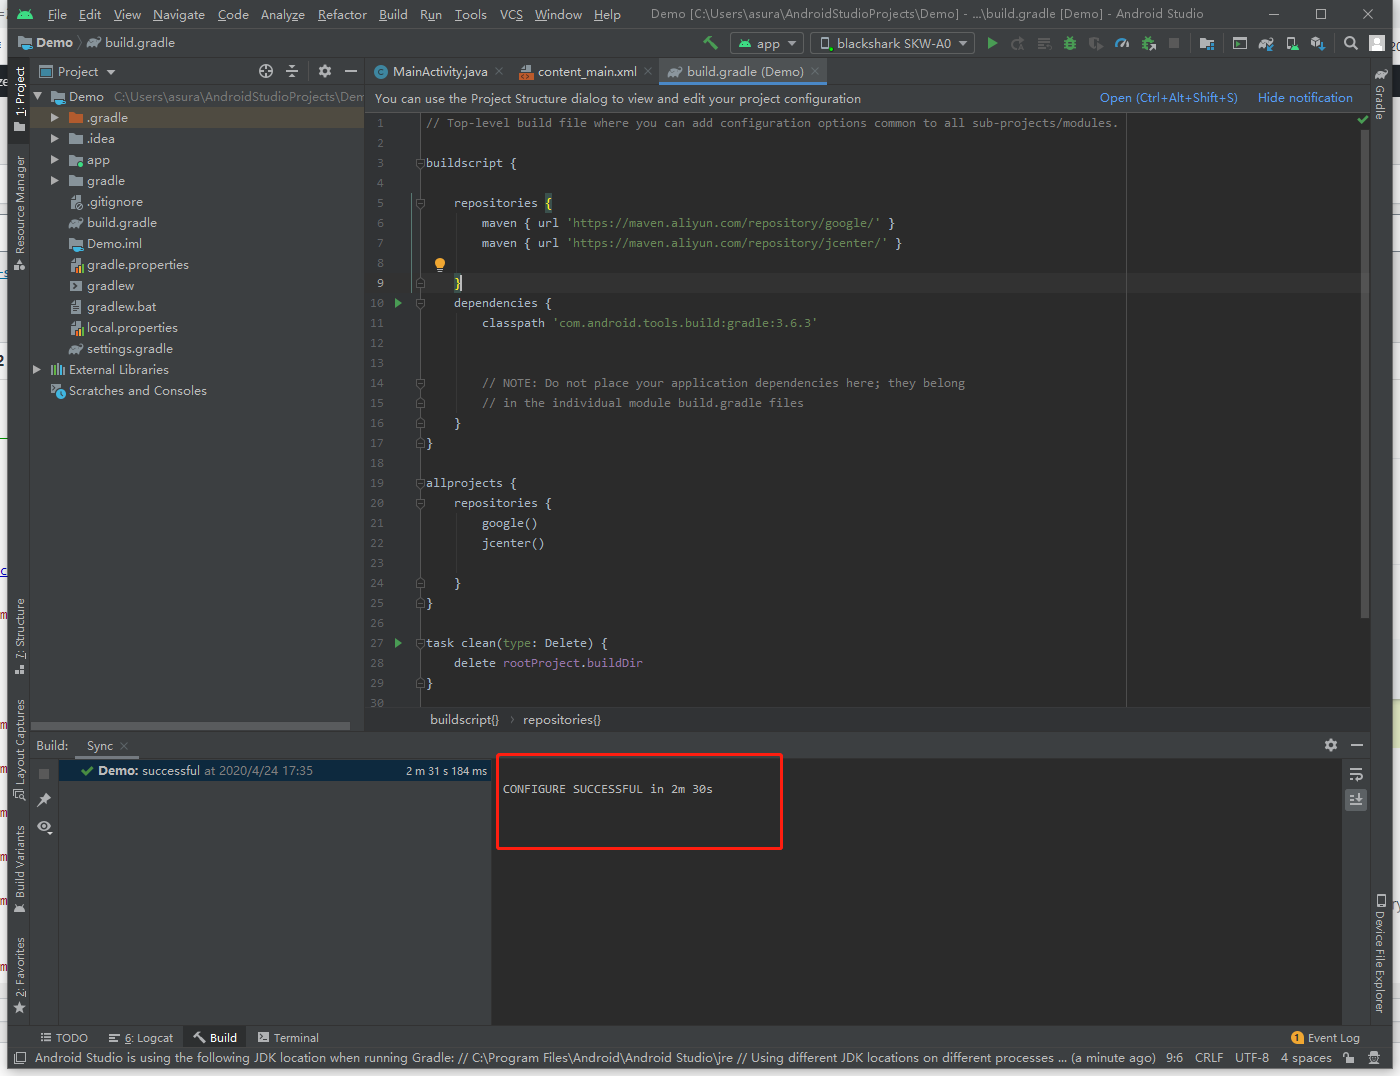This screenshot has height=1076, width=1400.
Task: Click the green Run app button
Action: coord(992,43)
